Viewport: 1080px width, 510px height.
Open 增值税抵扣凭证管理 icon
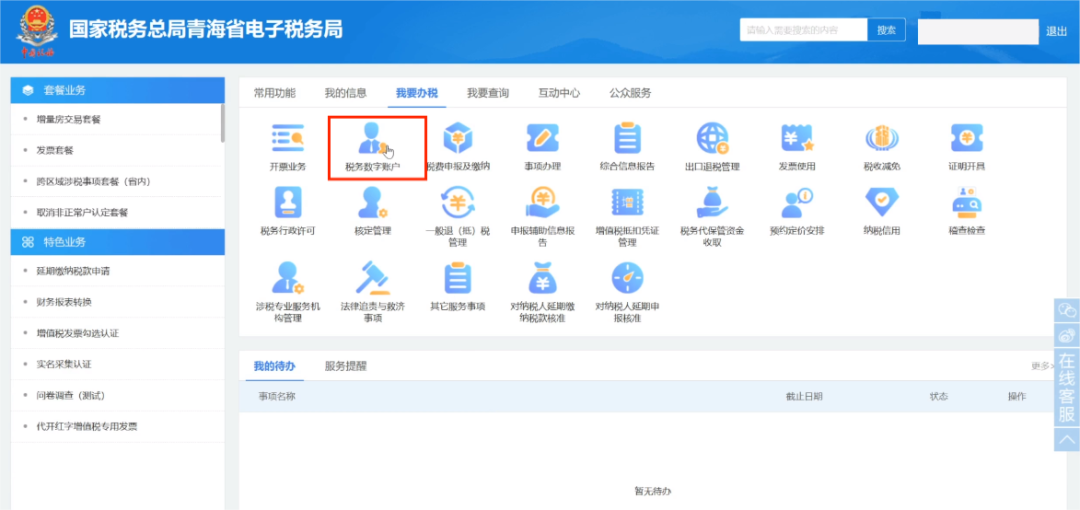(627, 203)
